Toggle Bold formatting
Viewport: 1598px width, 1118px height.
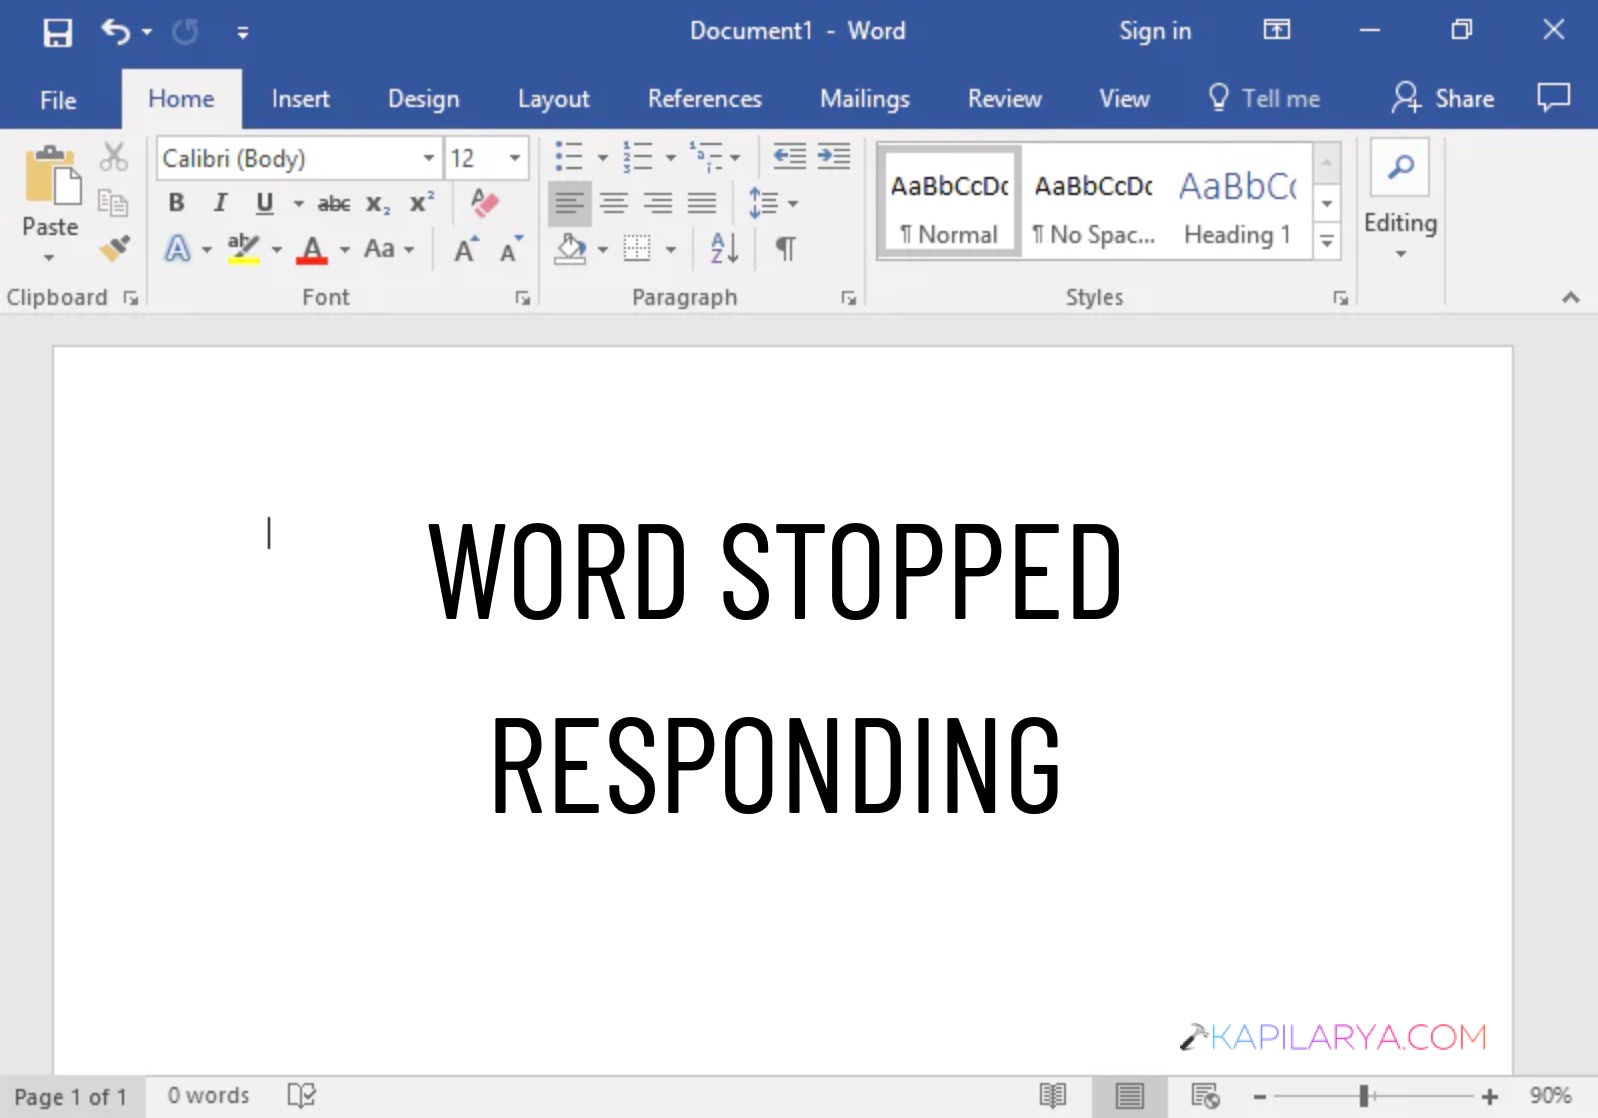[176, 203]
